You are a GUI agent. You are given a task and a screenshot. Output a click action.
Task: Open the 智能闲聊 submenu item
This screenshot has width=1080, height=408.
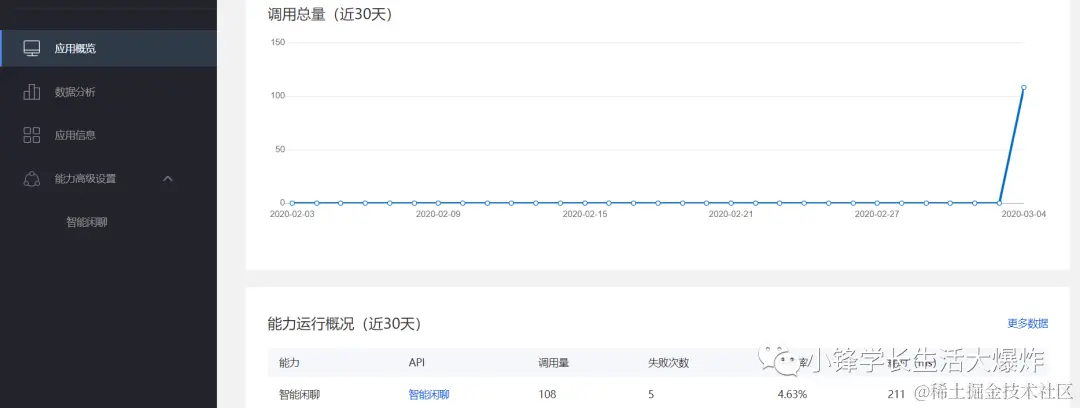click(x=87, y=222)
